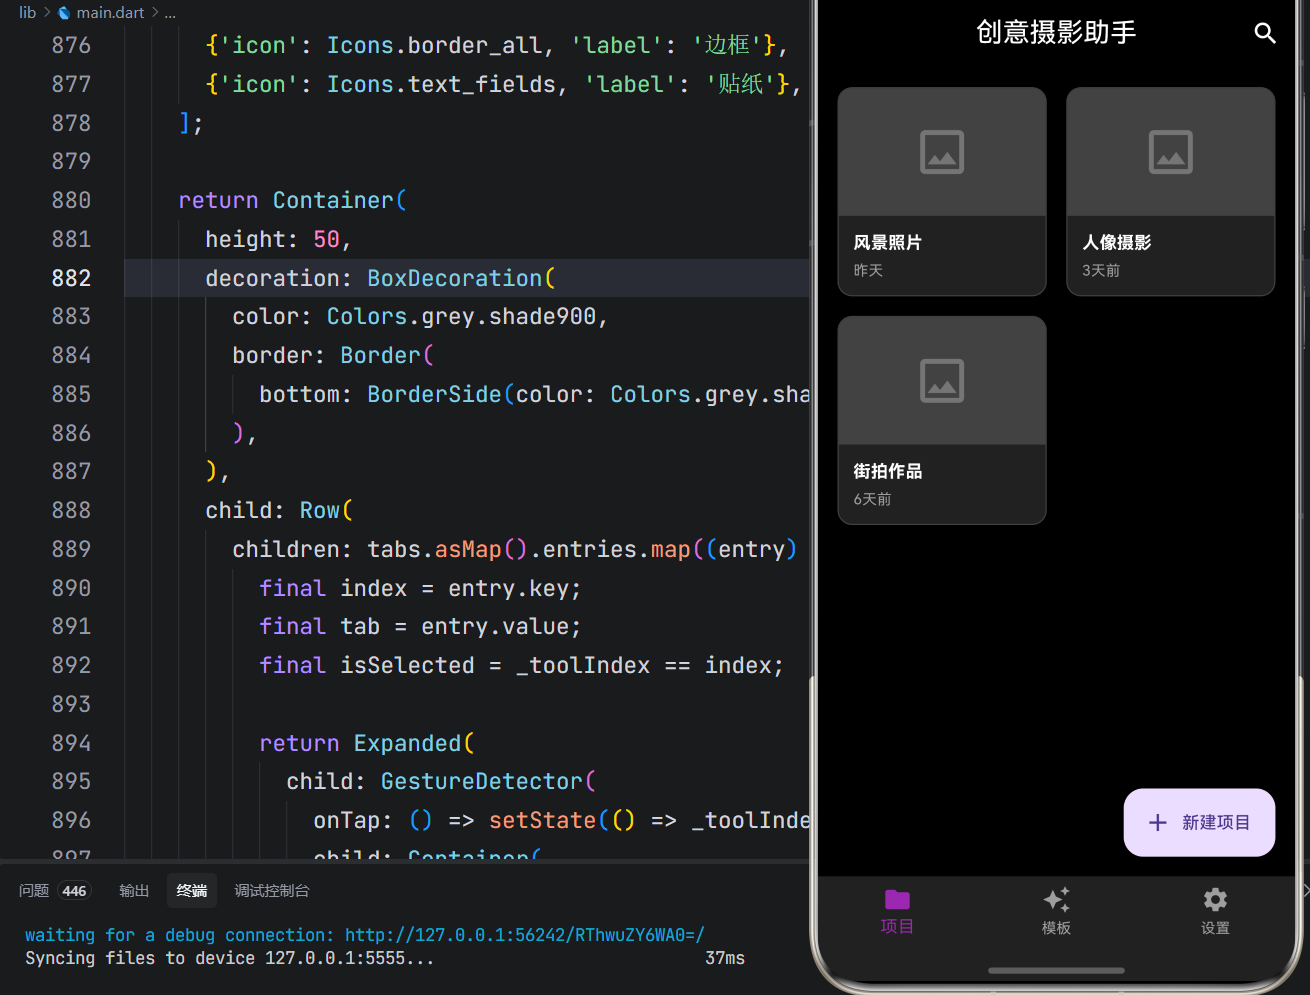Tap the 6天前 date label
This screenshot has height=995, width=1310.
point(872,499)
